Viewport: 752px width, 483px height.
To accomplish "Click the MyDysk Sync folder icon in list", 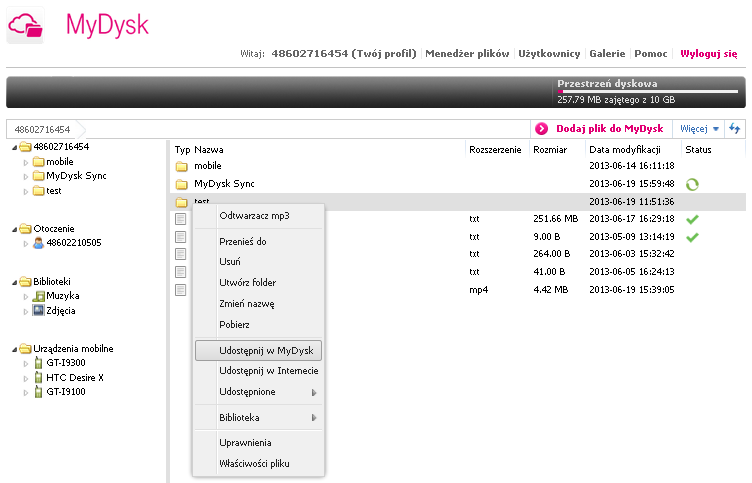I will tap(181, 184).
